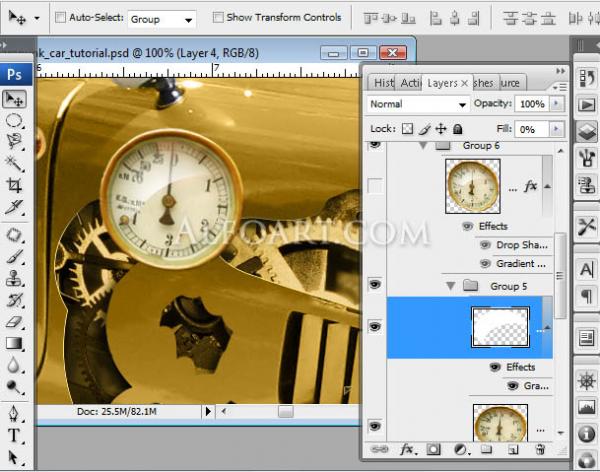This screenshot has height=472, width=600.
Task: Open Move tool preset picker arrow
Action: (x=37, y=18)
